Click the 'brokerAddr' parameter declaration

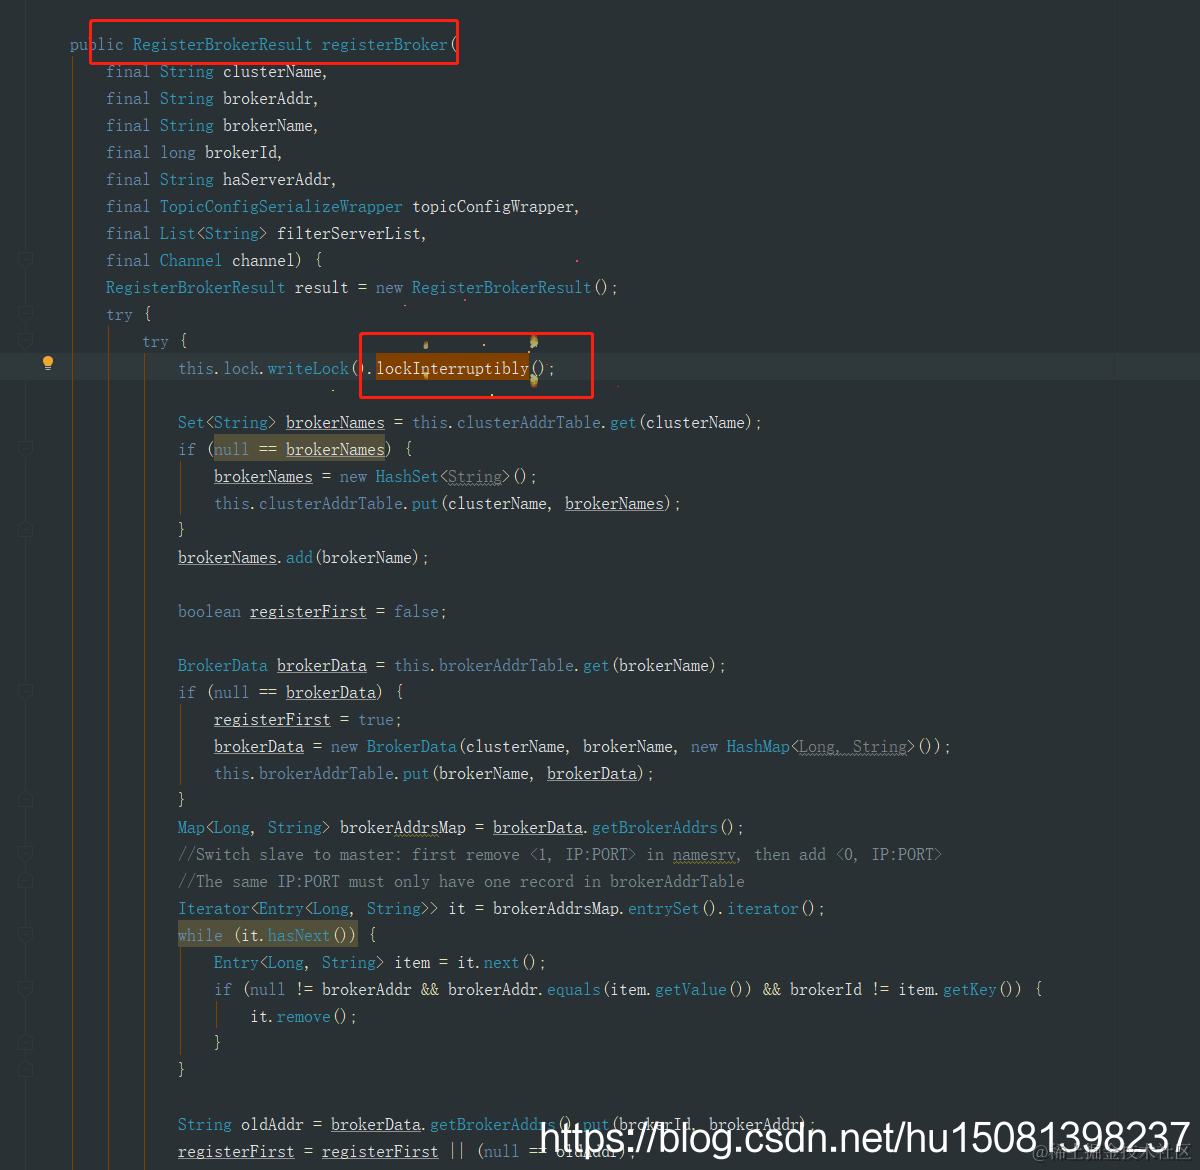267,98
